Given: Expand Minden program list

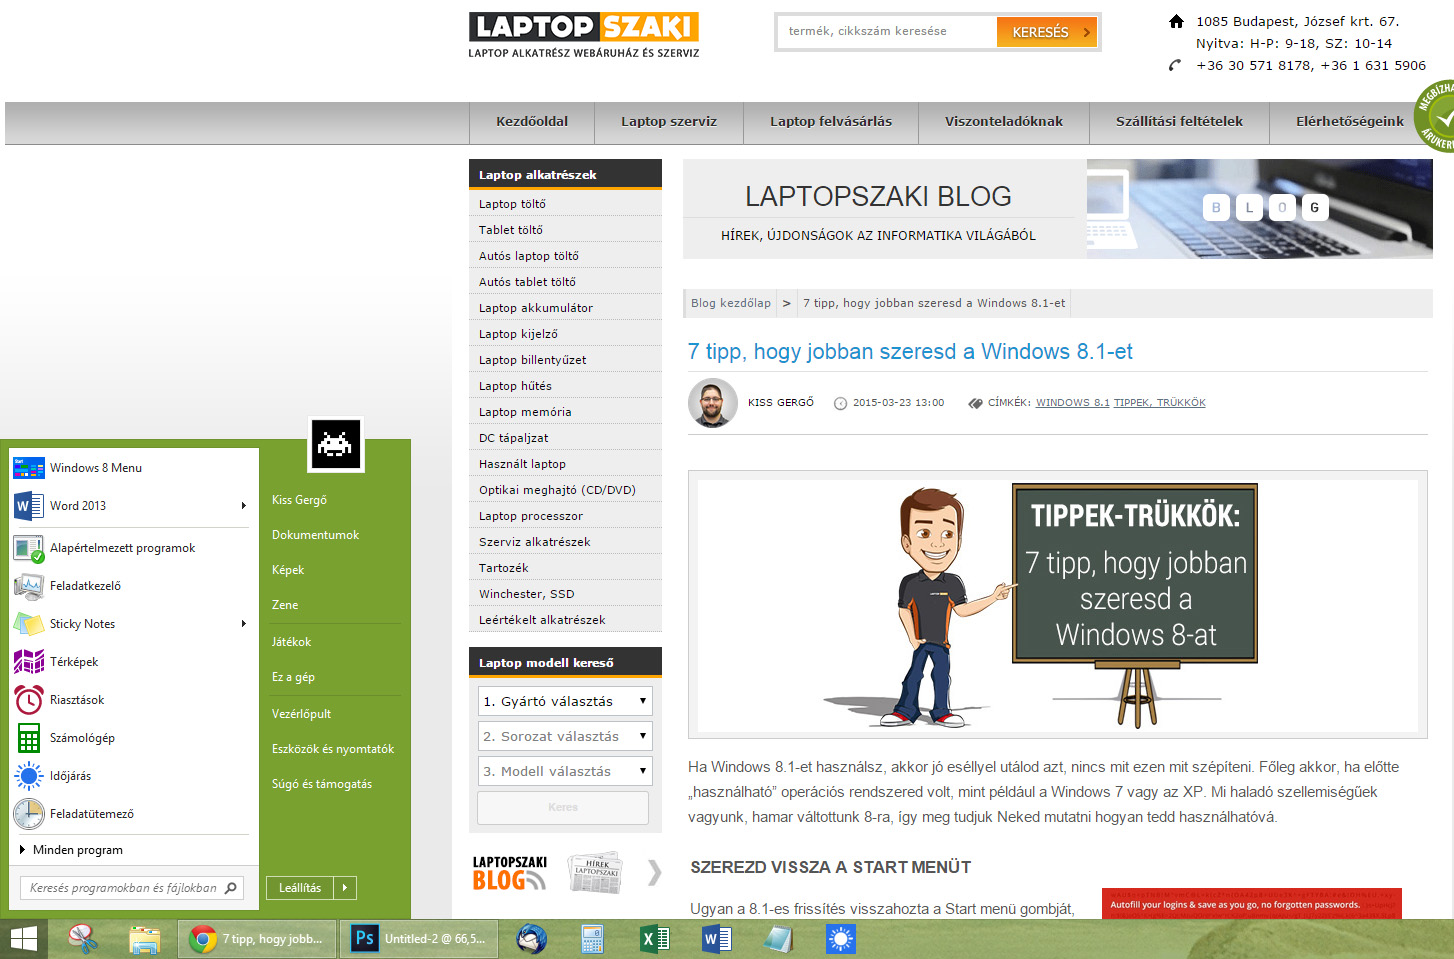Looking at the screenshot, I should tap(77, 850).
